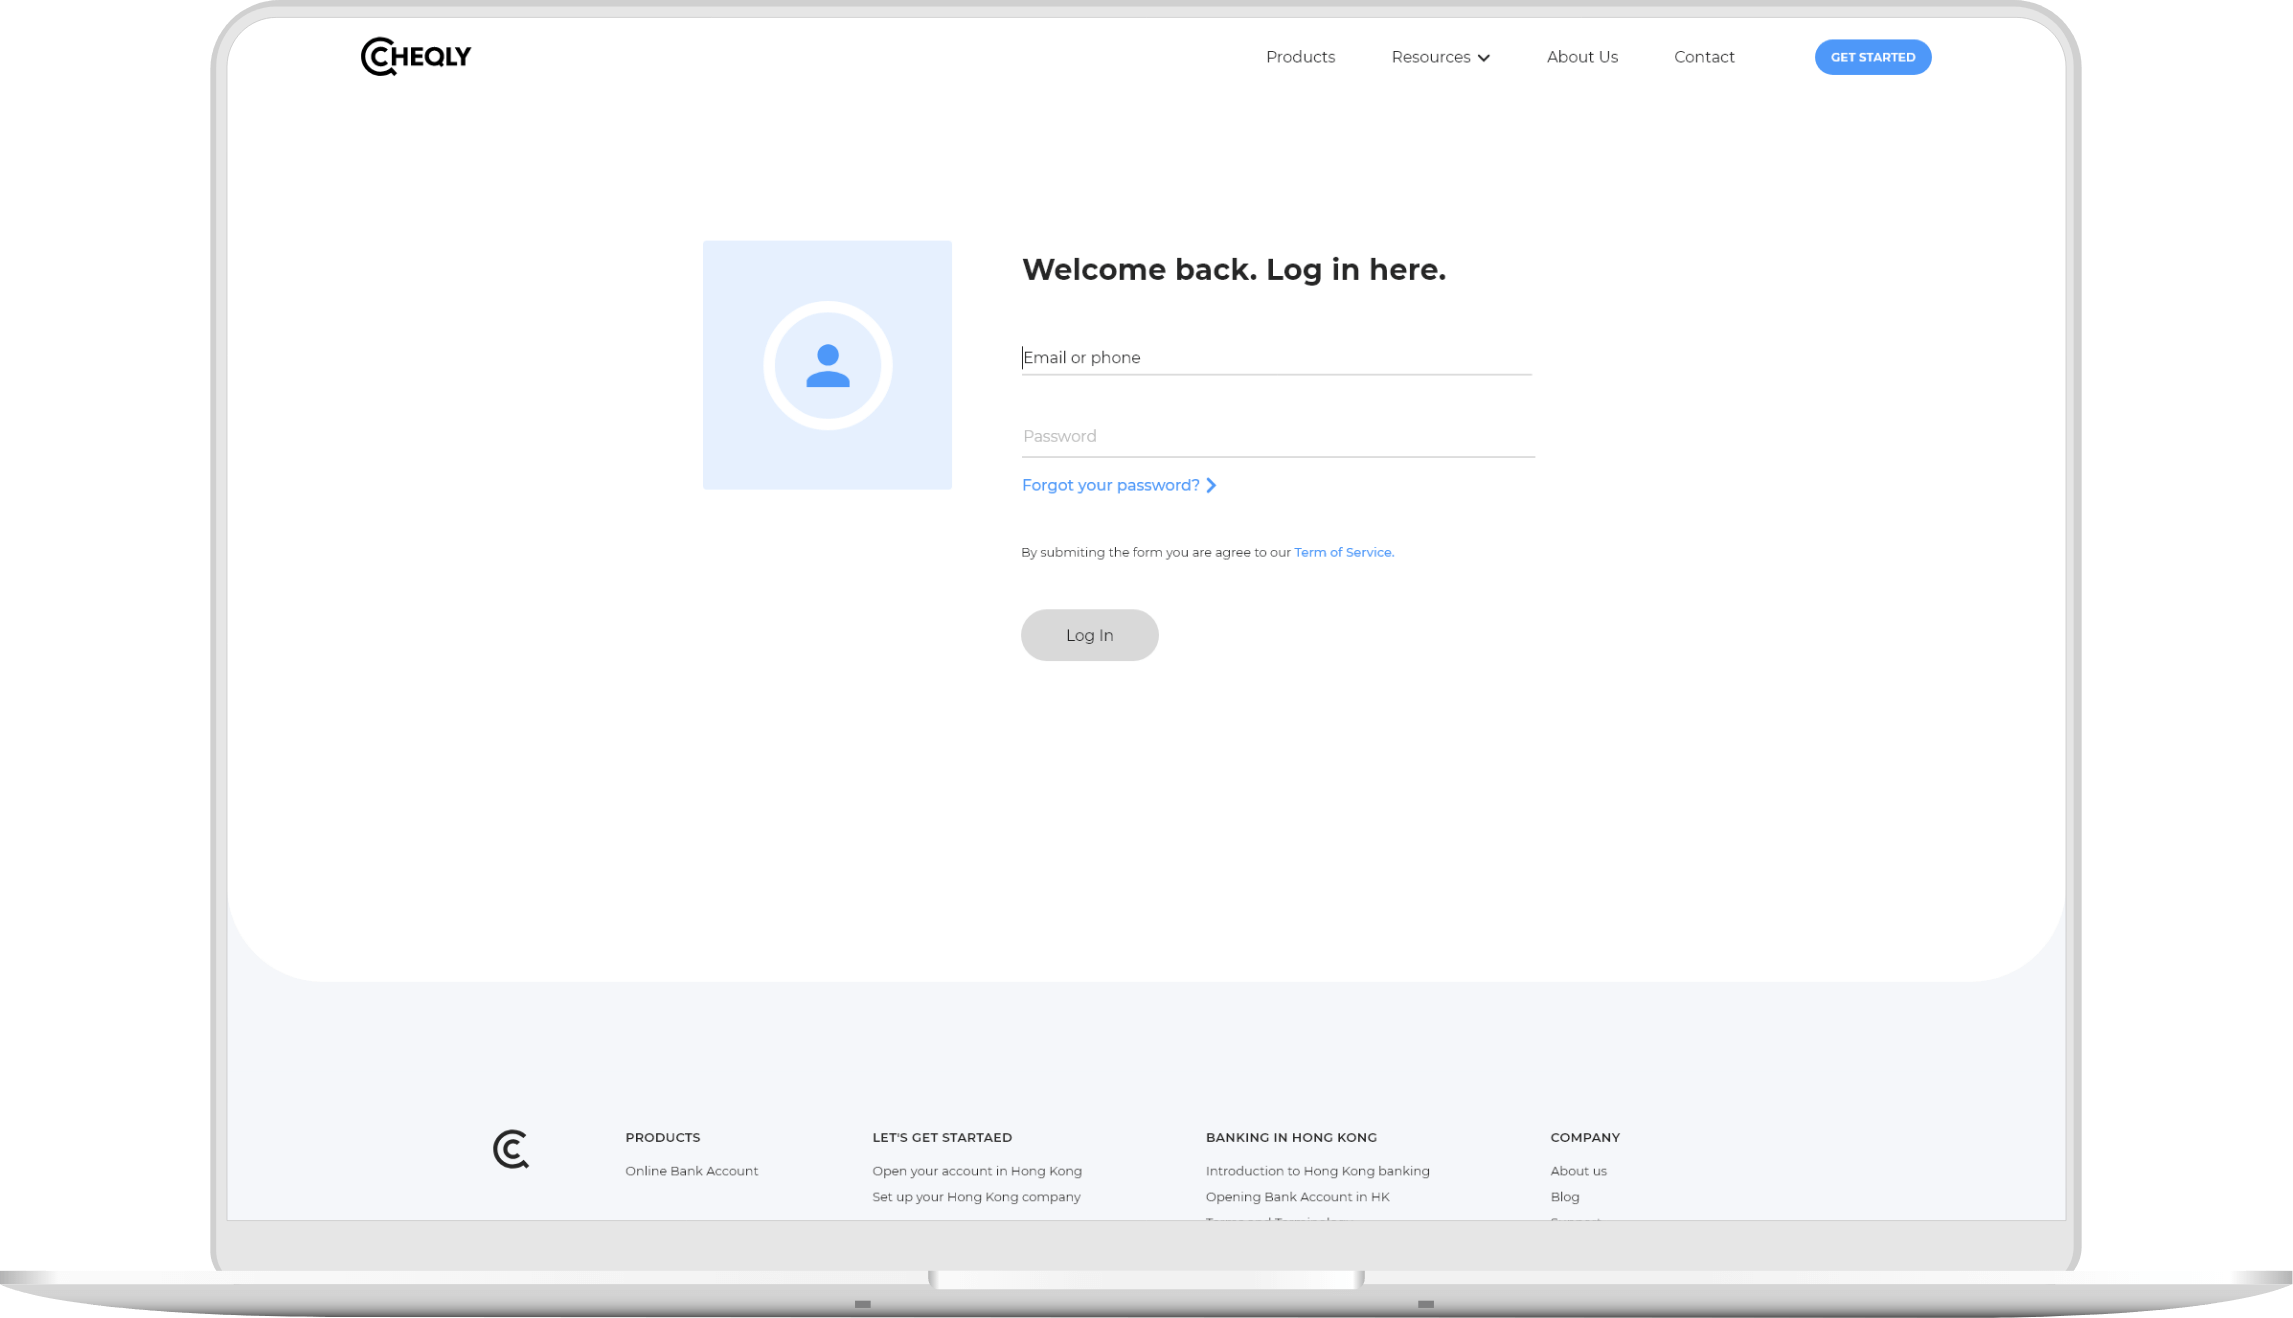
Task: Click chevron next to Forgot your password
Action: [x=1211, y=486]
